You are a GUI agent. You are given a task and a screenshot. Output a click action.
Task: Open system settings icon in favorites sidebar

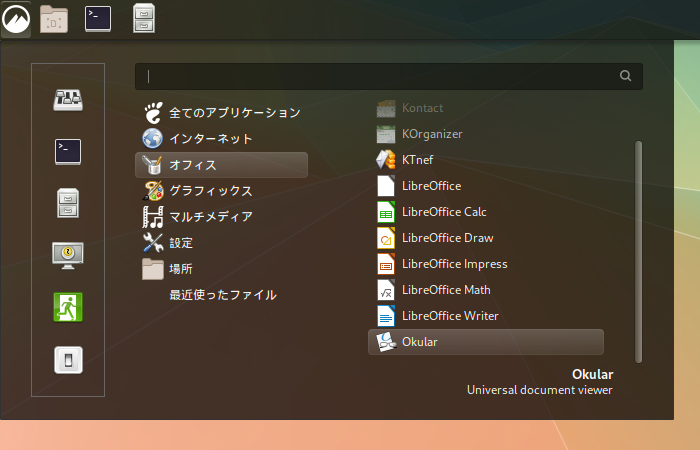[68, 100]
